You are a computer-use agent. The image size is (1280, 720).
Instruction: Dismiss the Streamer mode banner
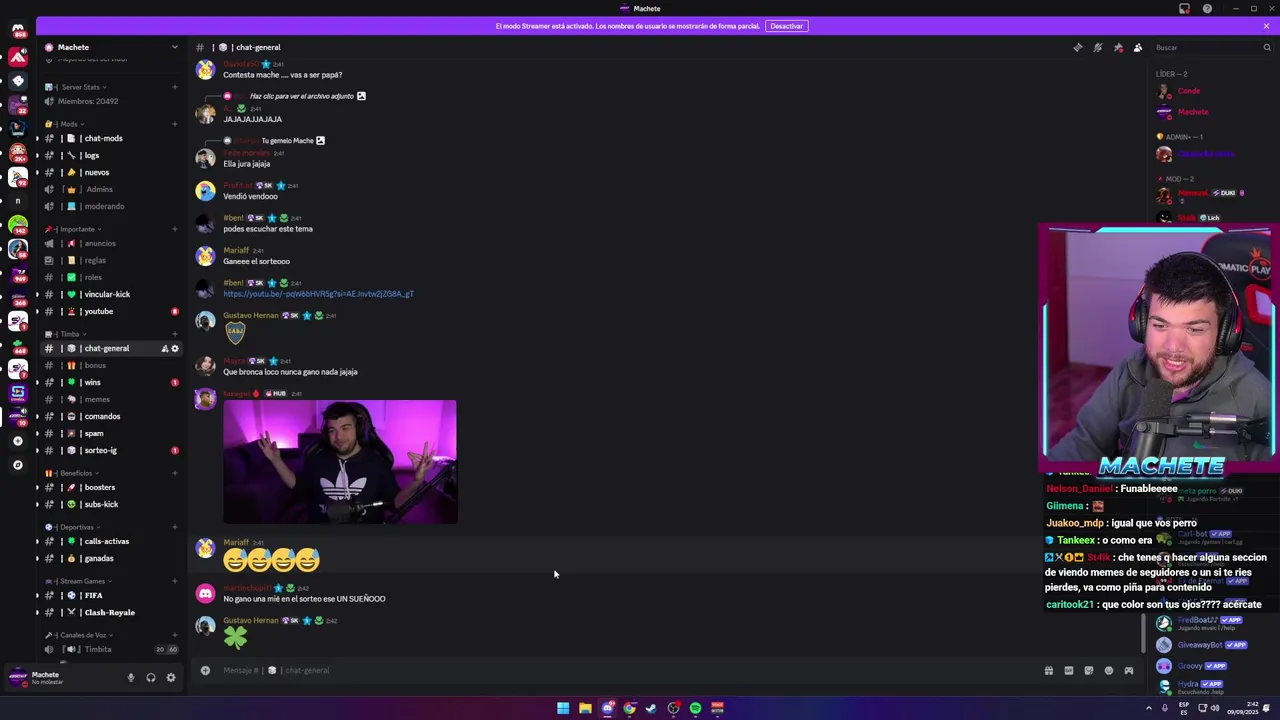[1266, 26]
